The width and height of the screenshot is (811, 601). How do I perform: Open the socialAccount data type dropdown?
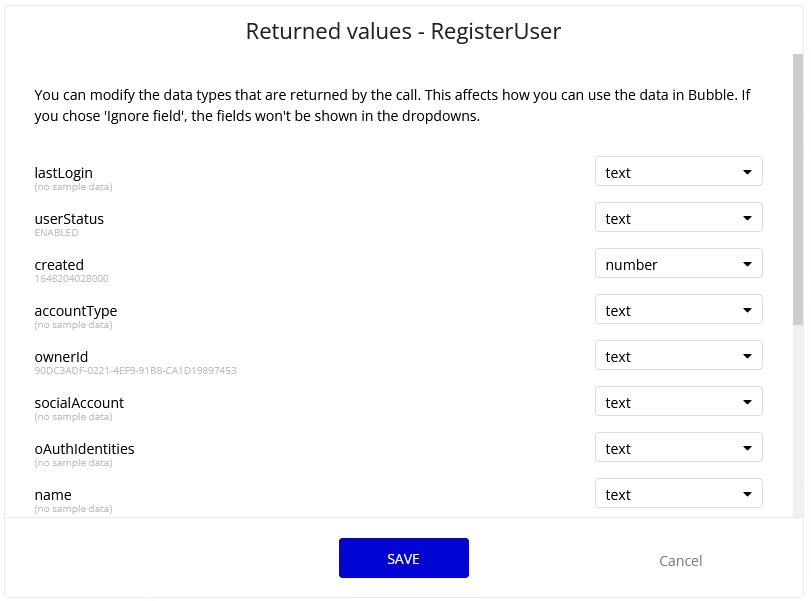point(678,402)
